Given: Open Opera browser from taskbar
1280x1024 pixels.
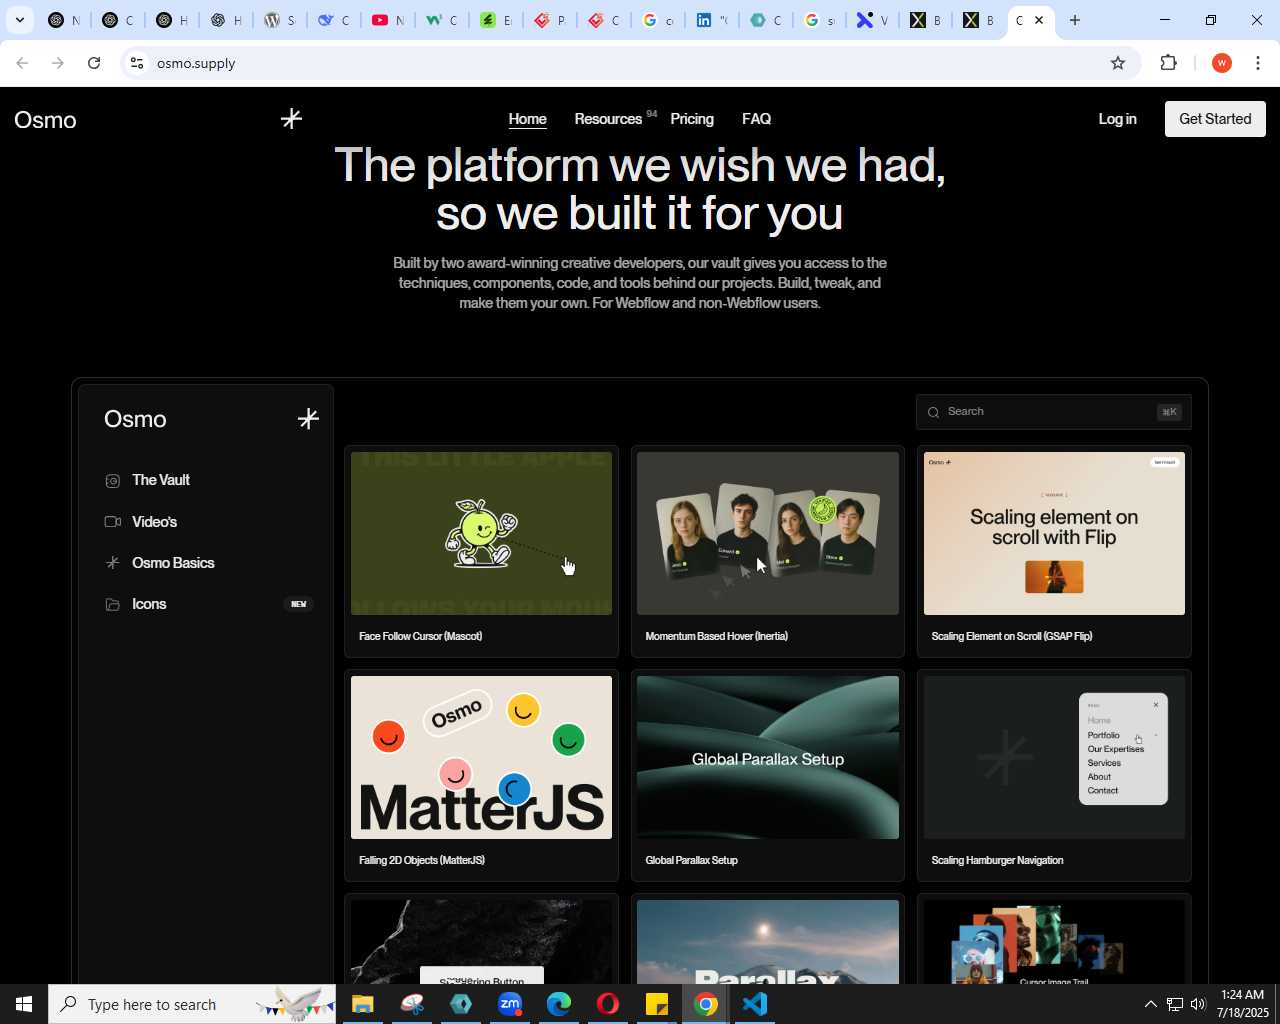Looking at the screenshot, I should pos(608,1004).
